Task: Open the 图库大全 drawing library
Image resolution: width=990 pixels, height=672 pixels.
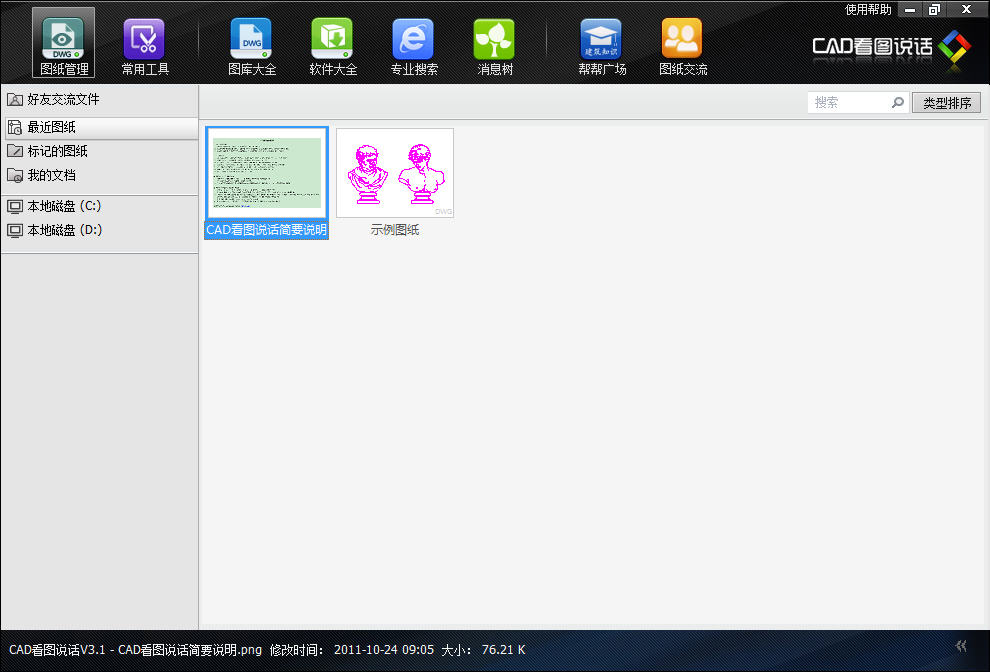Action: tap(251, 47)
